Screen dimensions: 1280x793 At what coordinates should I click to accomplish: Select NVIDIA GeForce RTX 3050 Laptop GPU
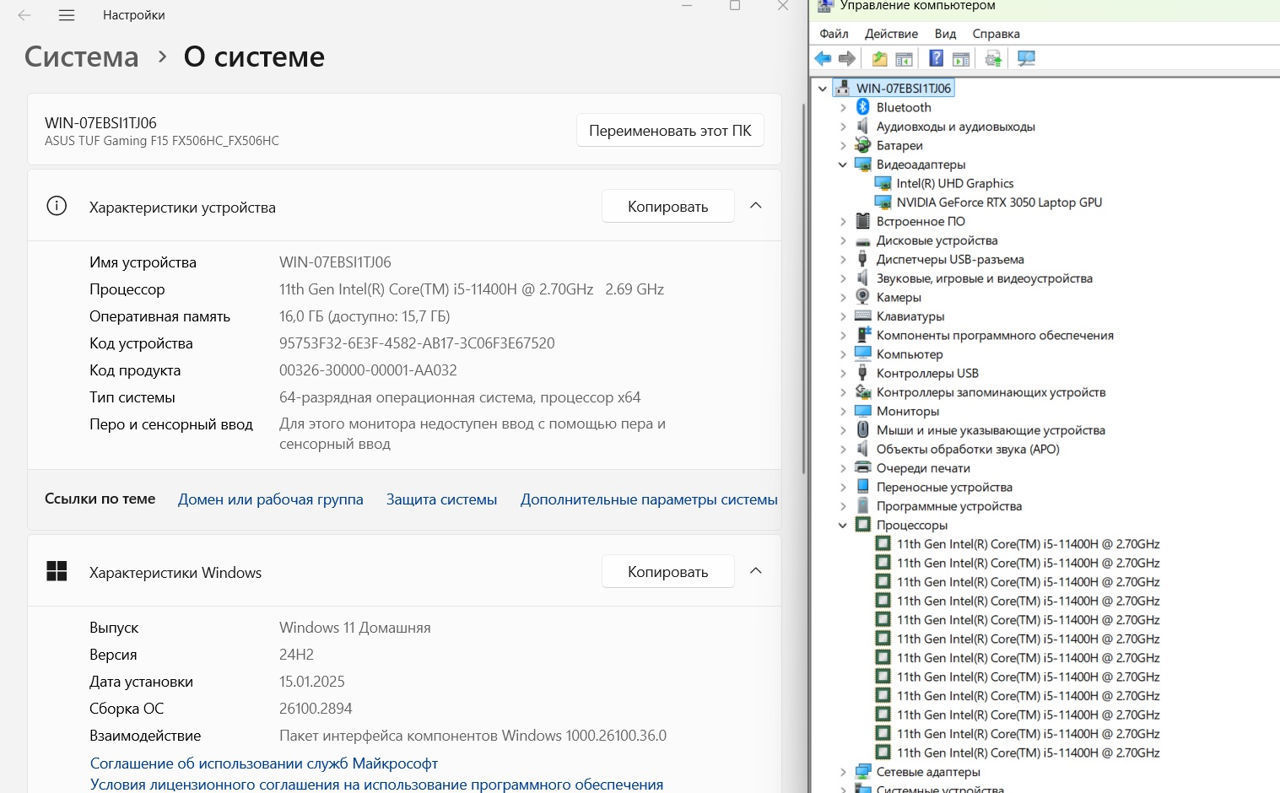click(998, 202)
